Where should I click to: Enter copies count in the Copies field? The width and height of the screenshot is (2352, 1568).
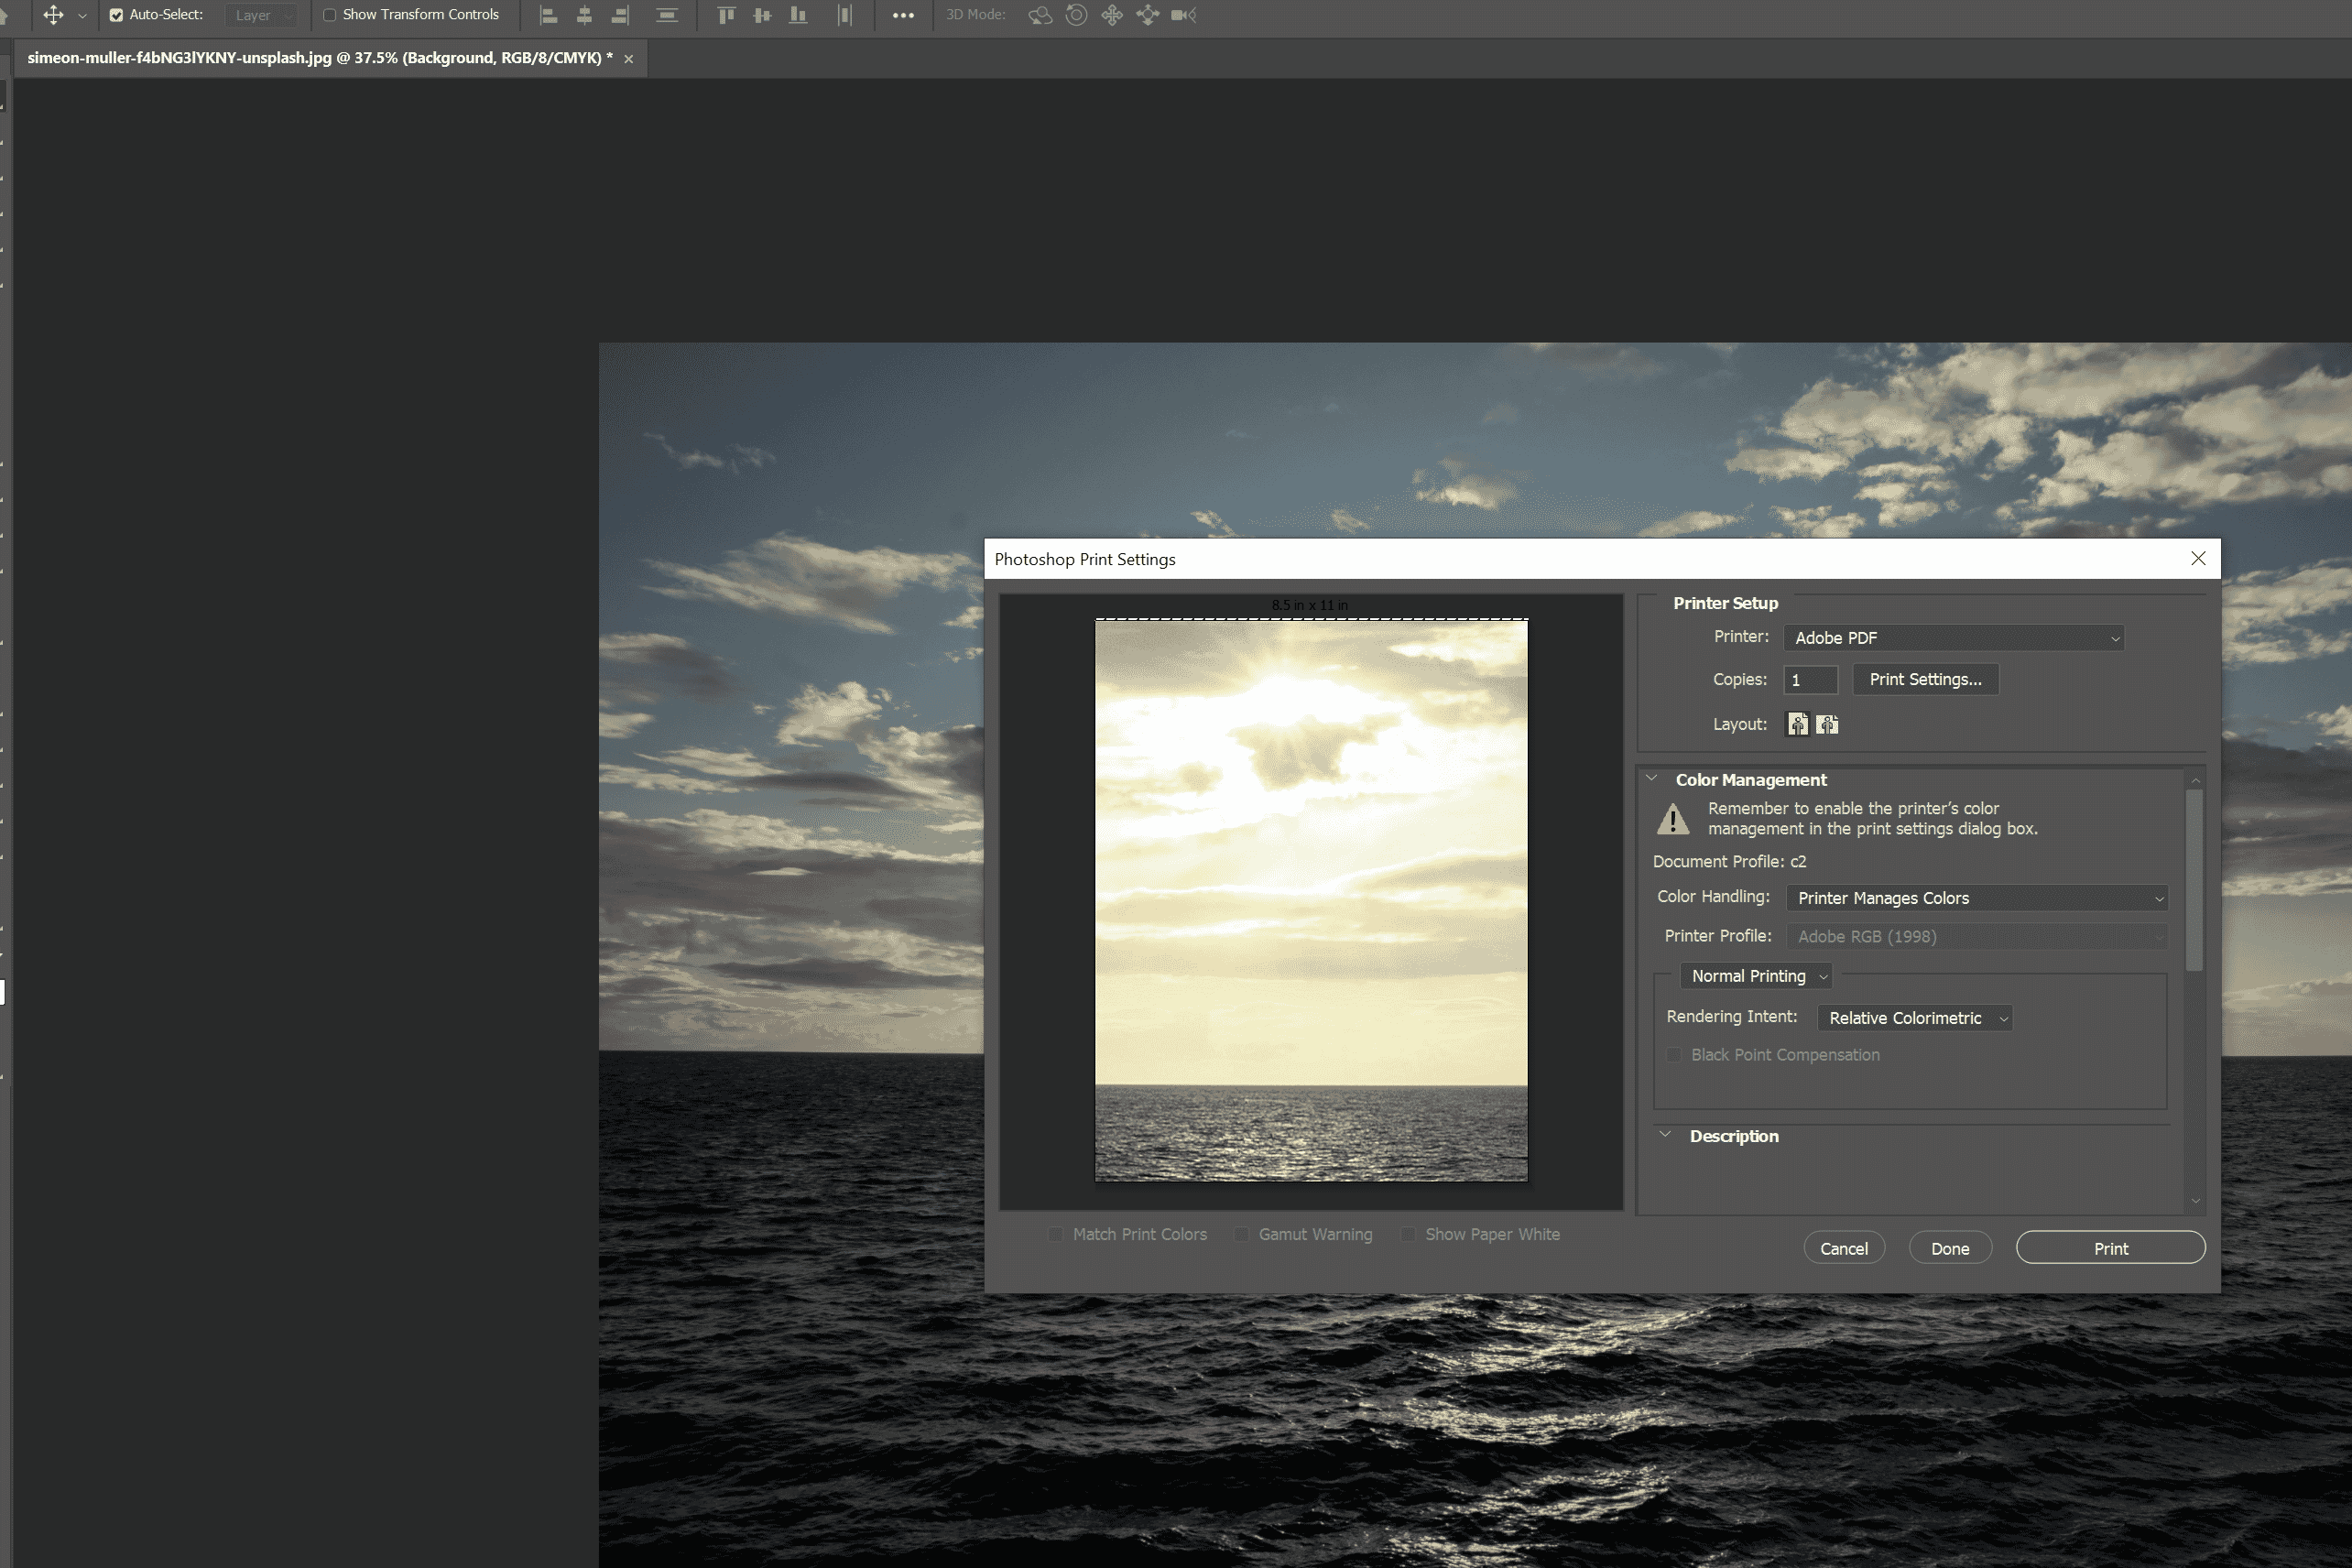(1810, 679)
